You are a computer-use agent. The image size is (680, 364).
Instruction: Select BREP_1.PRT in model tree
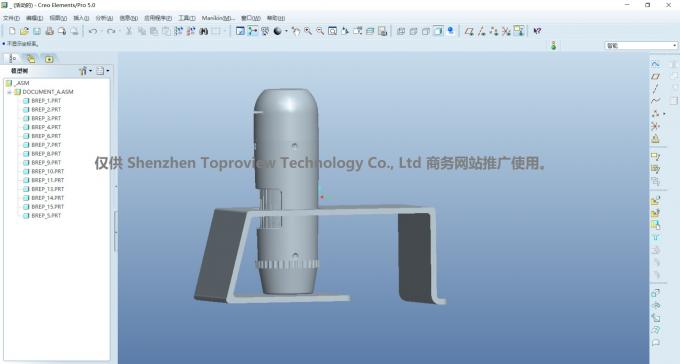tap(42, 101)
